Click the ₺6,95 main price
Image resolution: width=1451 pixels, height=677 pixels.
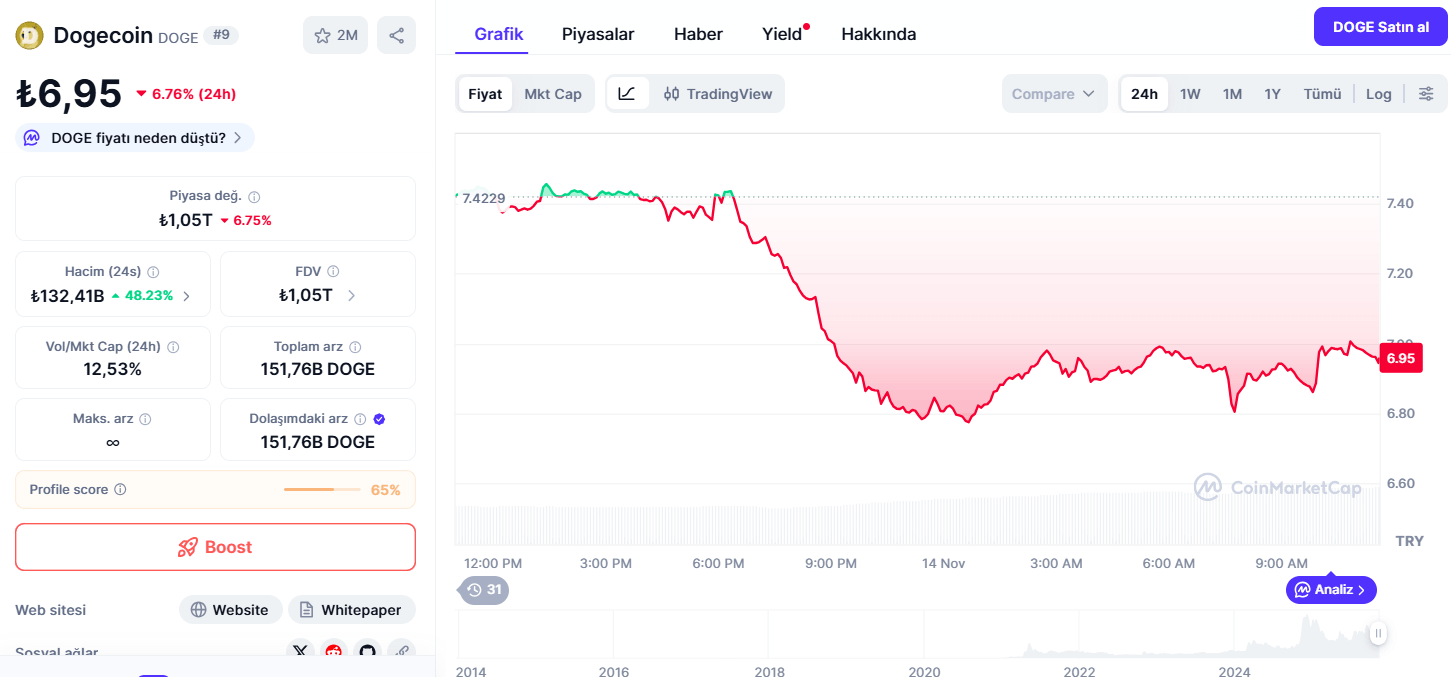pos(69,94)
